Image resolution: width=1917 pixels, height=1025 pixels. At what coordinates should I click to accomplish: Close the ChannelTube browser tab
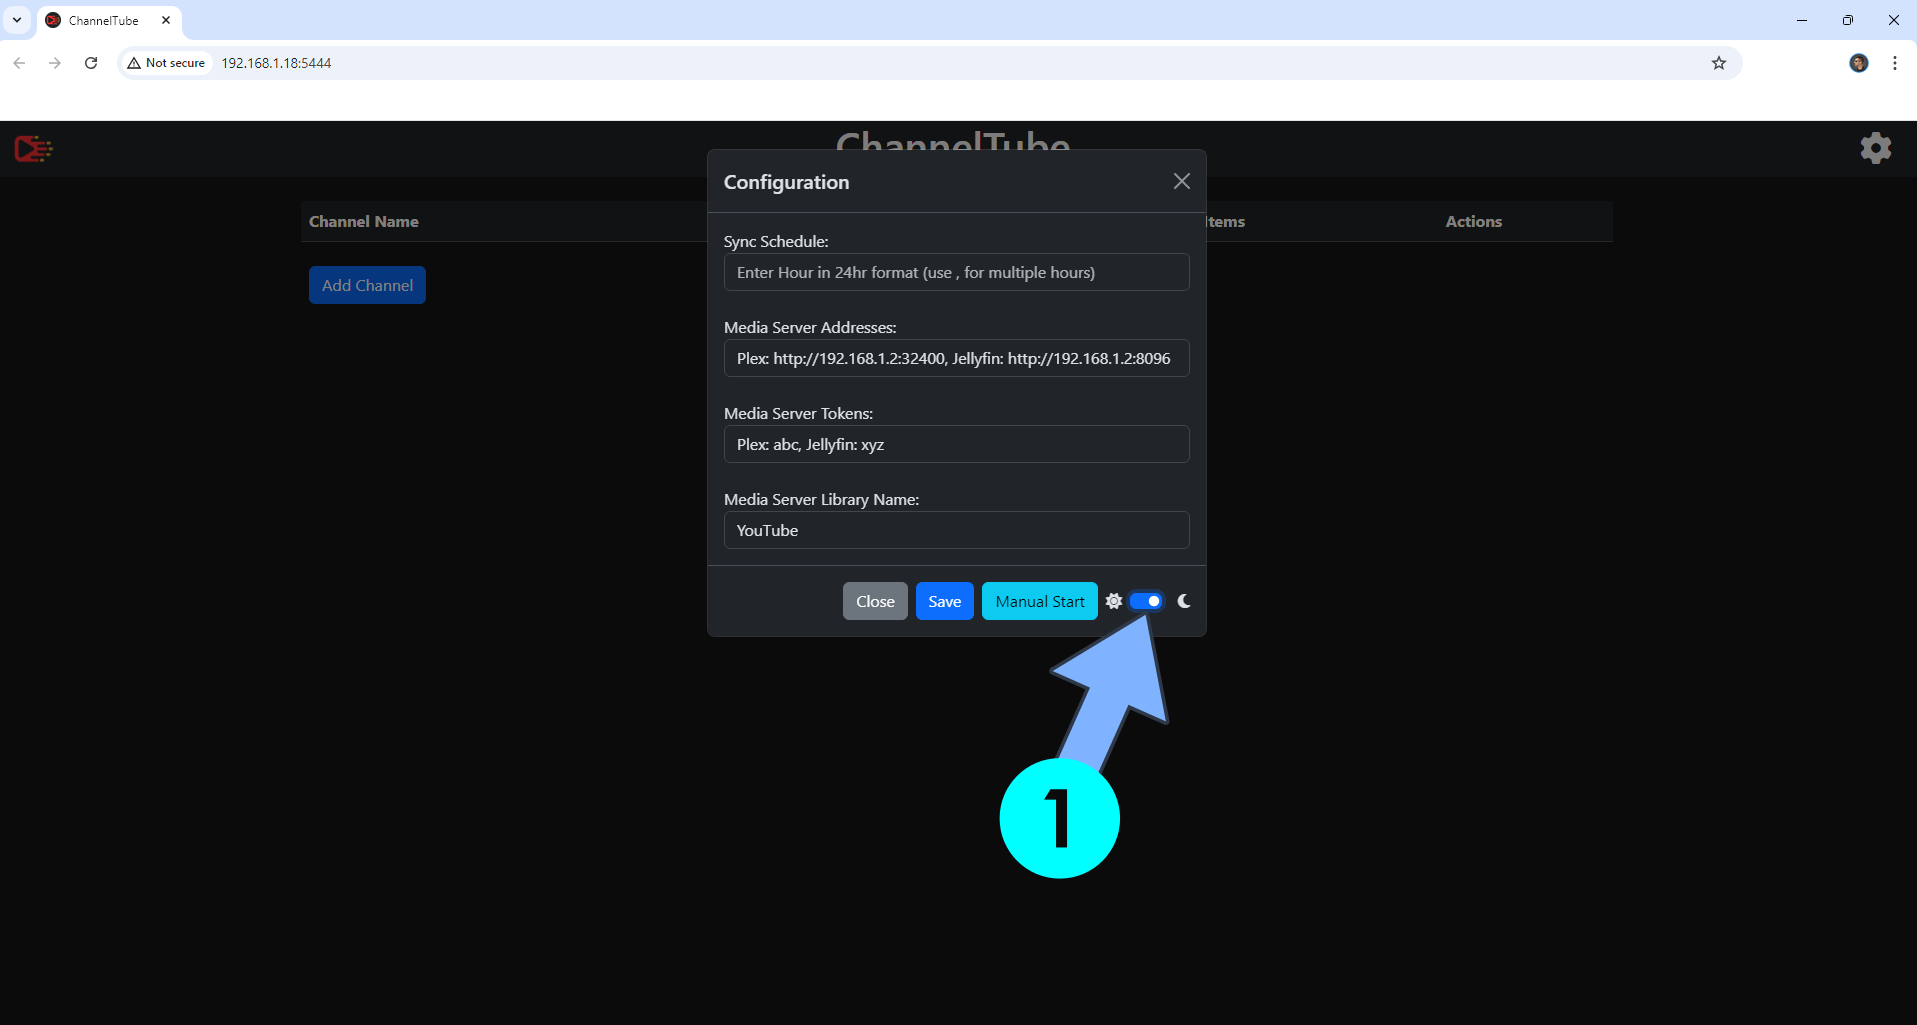pyautogui.click(x=166, y=20)
